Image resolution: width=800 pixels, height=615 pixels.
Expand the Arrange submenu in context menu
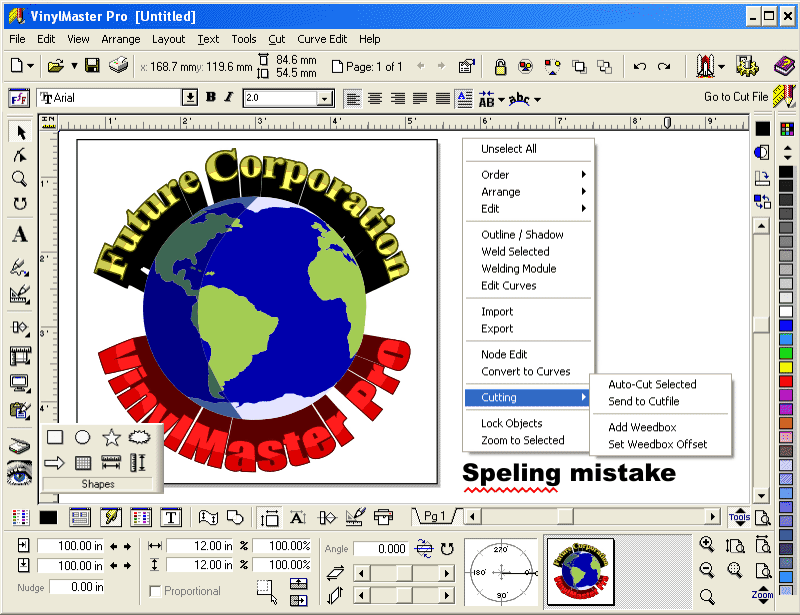point(530,192)
